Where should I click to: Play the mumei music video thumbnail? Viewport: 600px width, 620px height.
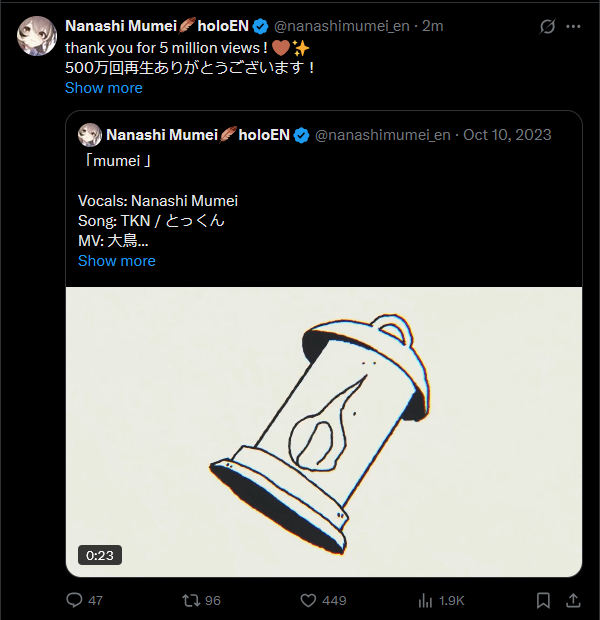pyautogui.click(x=323, y=430)
